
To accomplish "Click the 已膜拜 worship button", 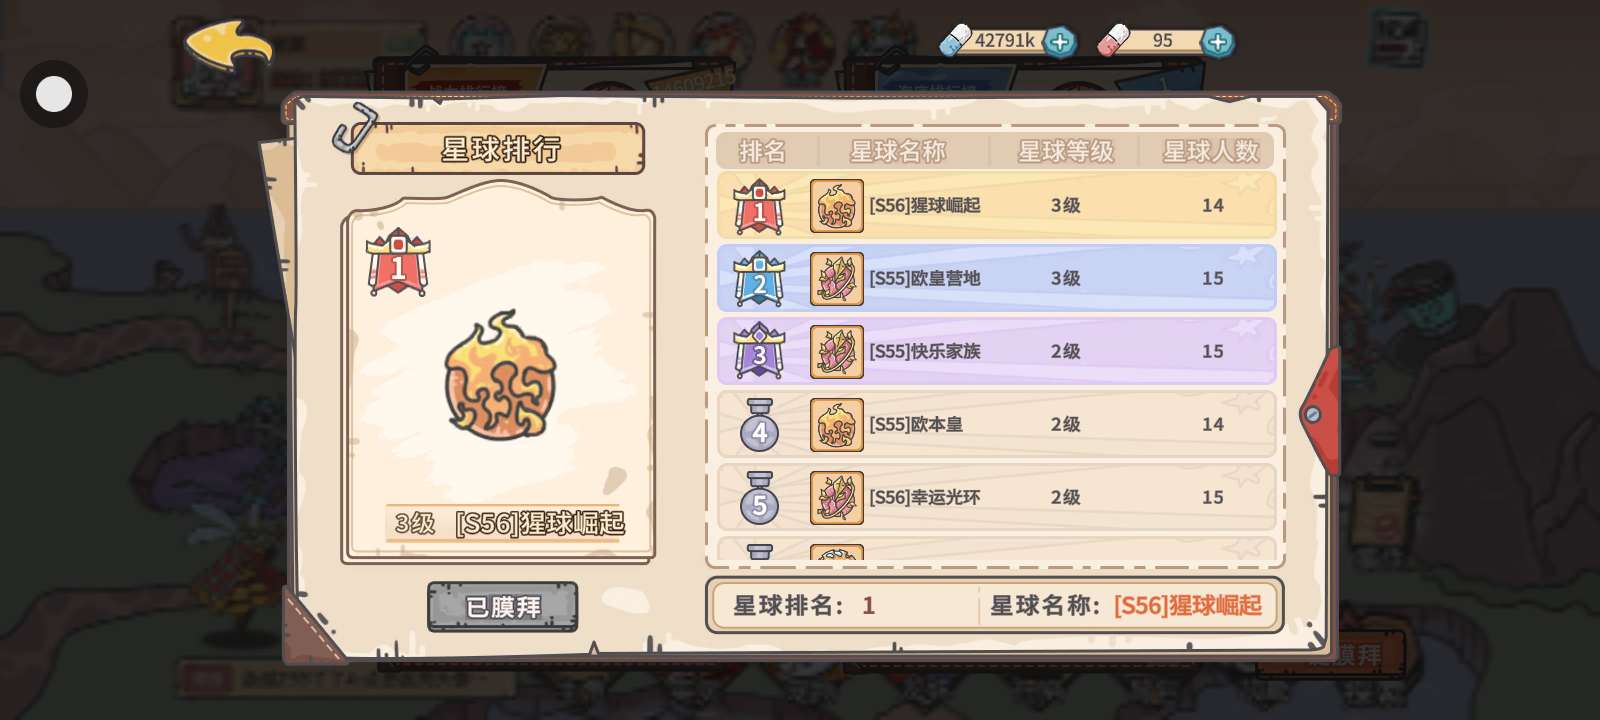I will pyautogui.click(x=503, y=607).
